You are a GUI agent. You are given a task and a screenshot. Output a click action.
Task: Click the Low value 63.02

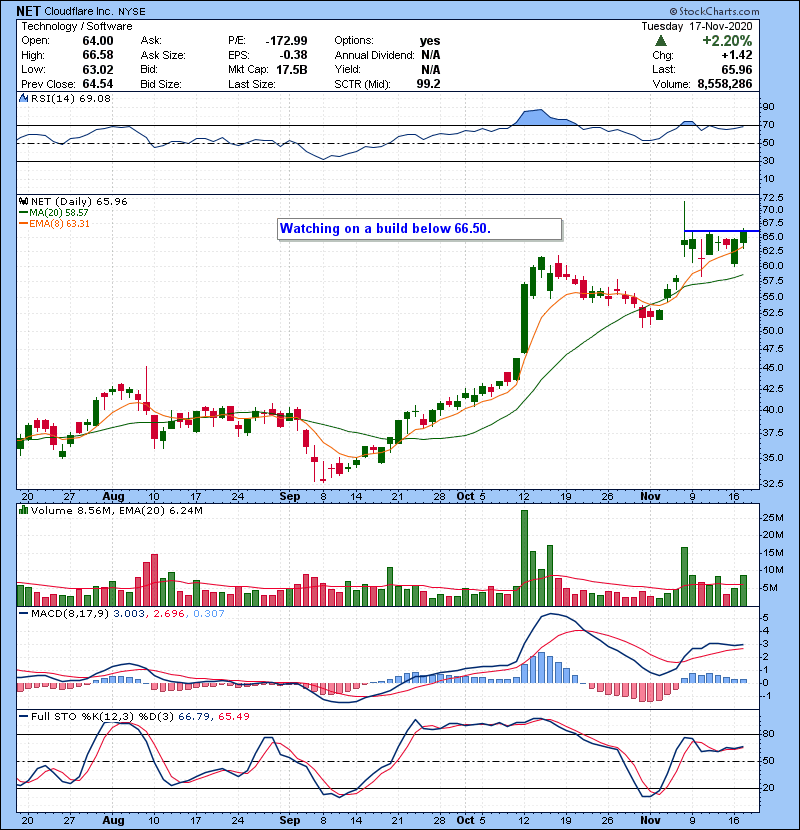pos(98,69)
